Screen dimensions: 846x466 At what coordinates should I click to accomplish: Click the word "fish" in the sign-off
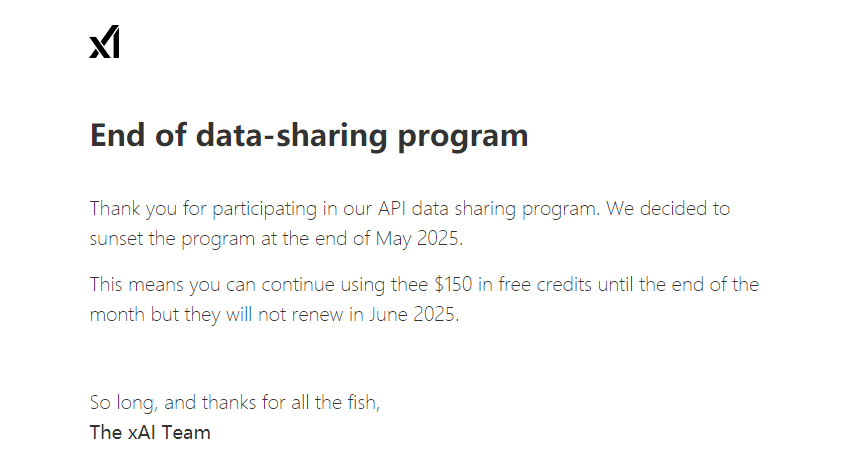point(361,402)
